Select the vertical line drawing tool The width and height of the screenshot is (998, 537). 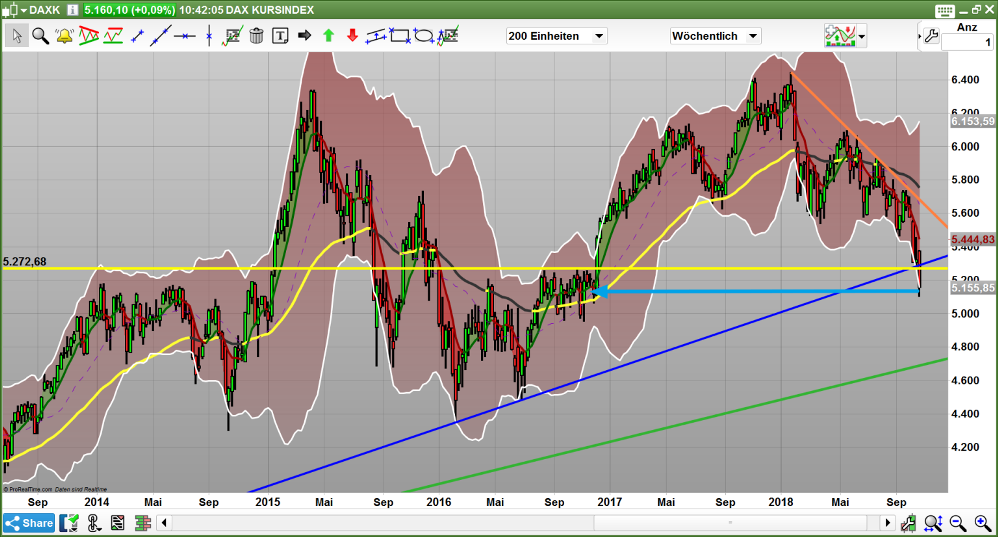209,36
